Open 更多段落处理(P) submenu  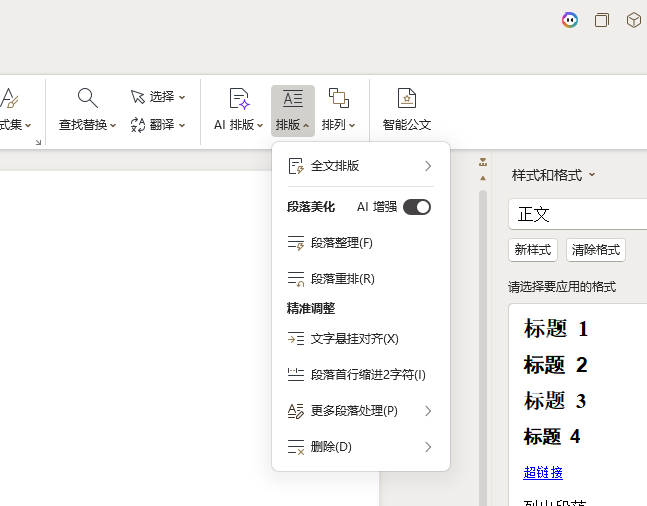tap(360, 411)
